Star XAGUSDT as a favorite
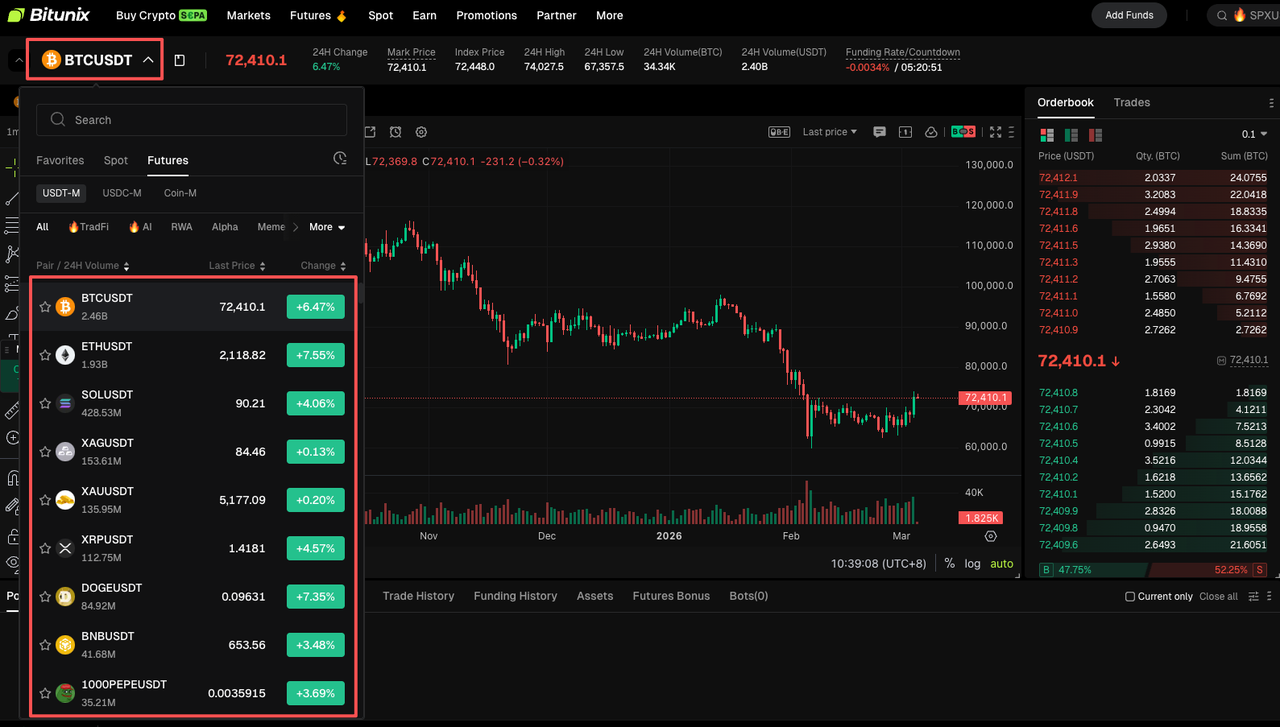Image resolution: width=1280 pixels, height=727 pixels. (x=45, y=451)
